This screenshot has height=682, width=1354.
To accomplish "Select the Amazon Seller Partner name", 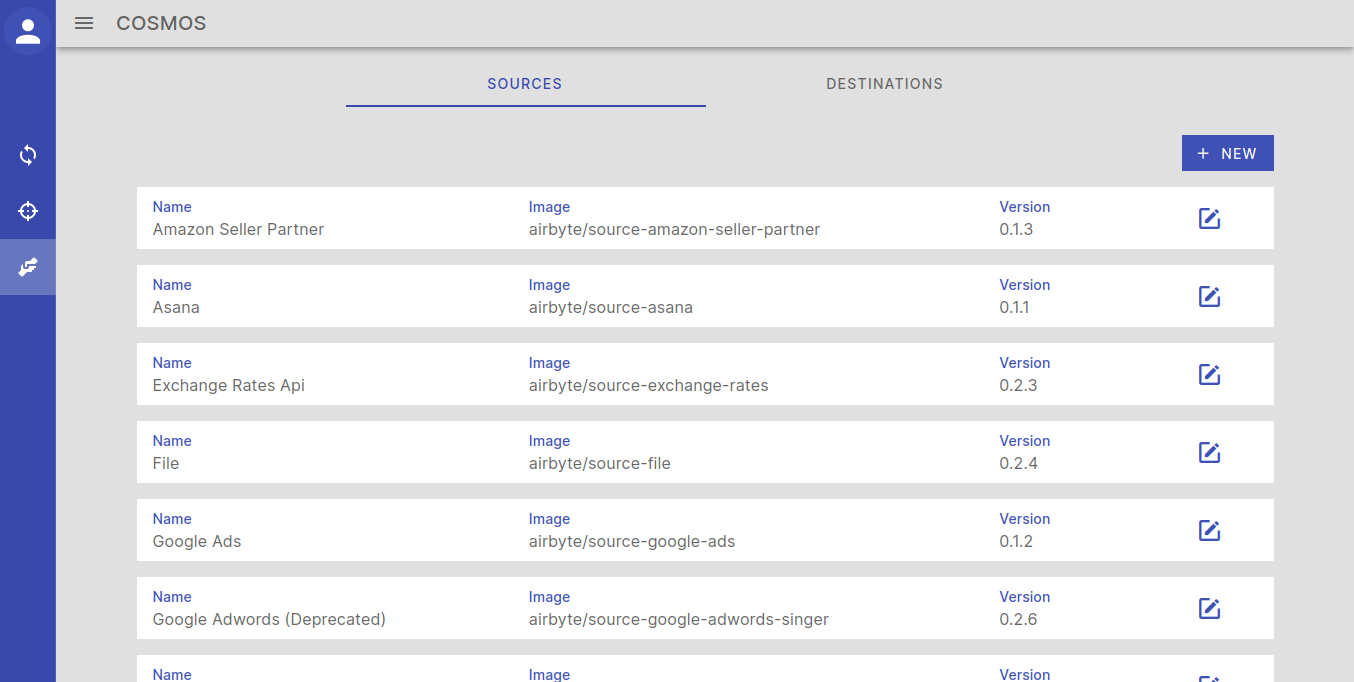I will pyautogui.click(x=238, y=229).
